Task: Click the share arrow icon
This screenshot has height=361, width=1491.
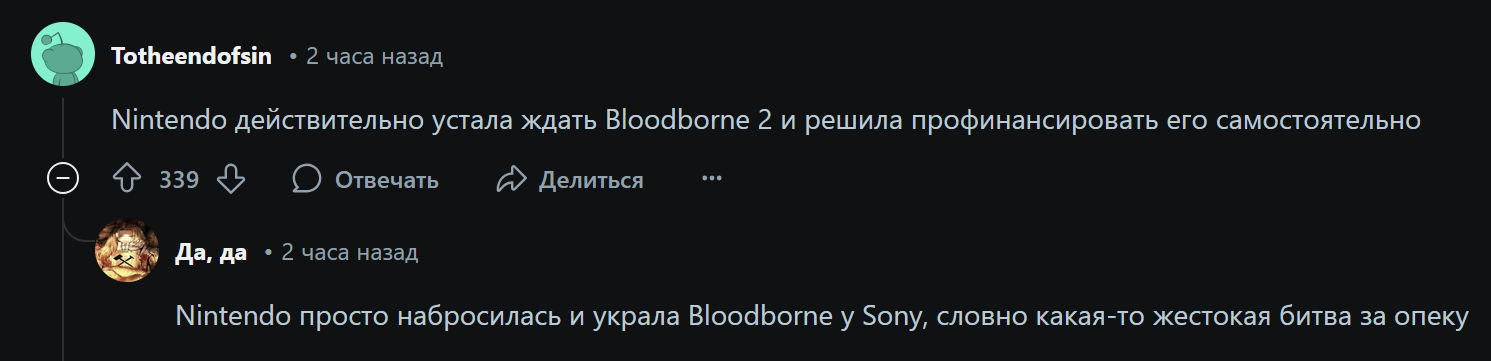Action: [x=511, y=180]
